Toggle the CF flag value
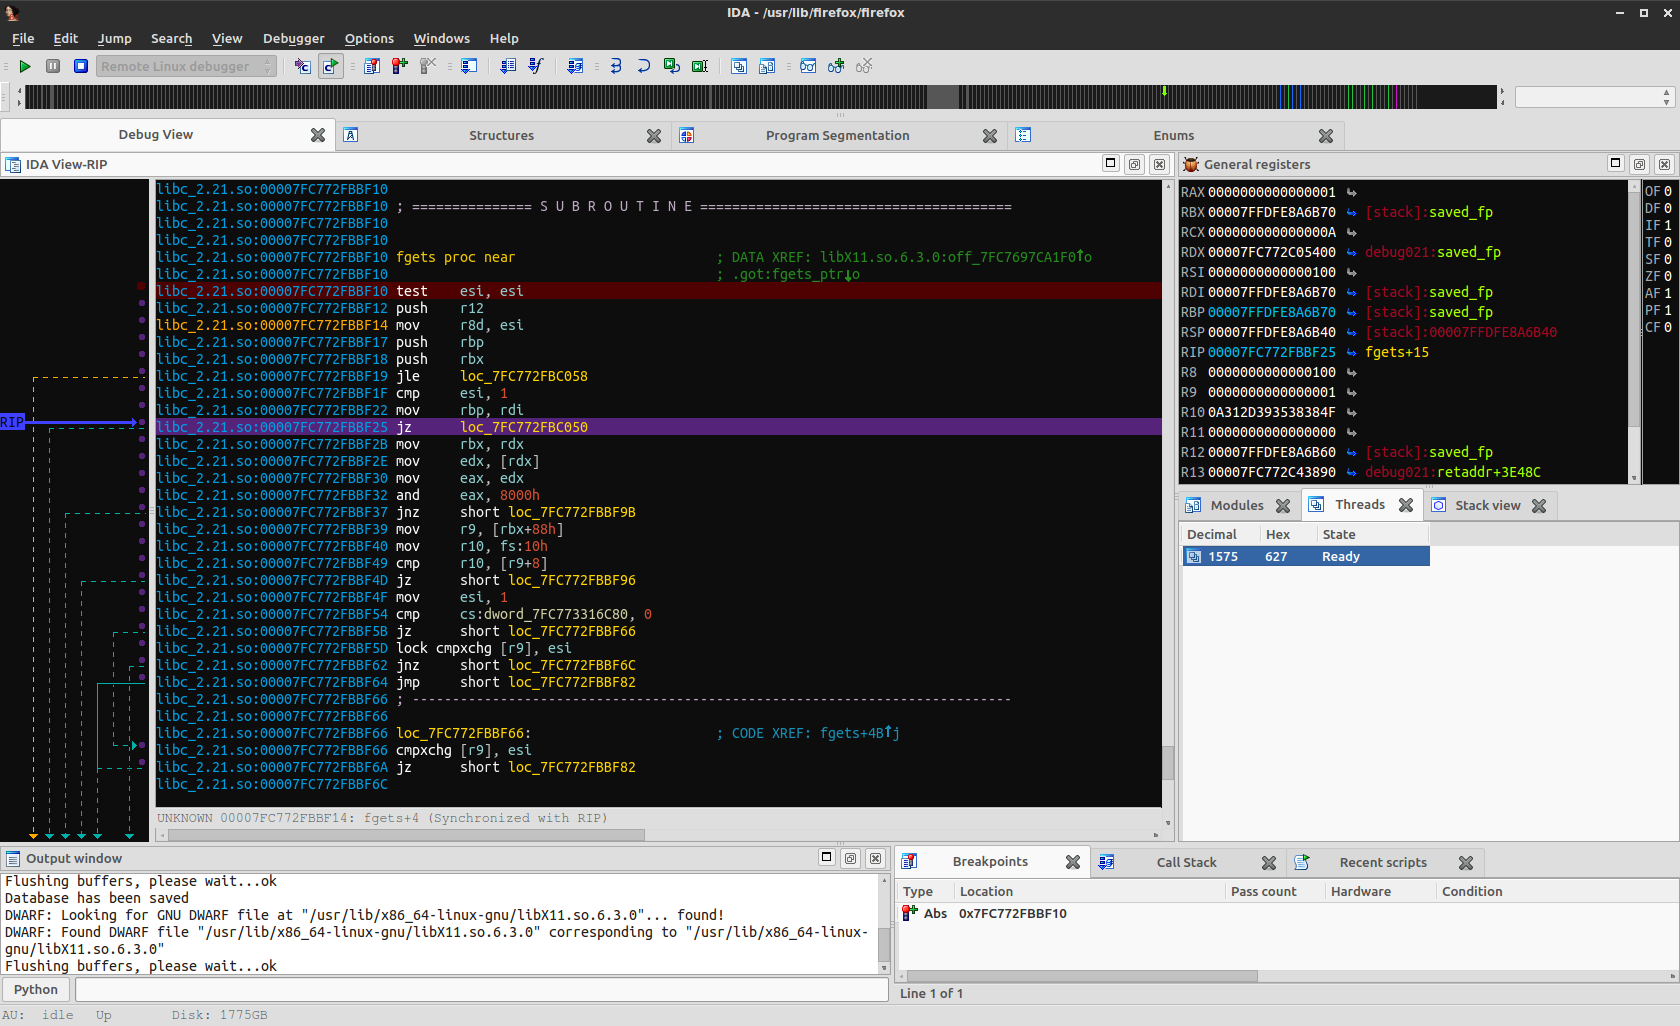This screenshot has width=1680, height=1026. click(1667, 327)
